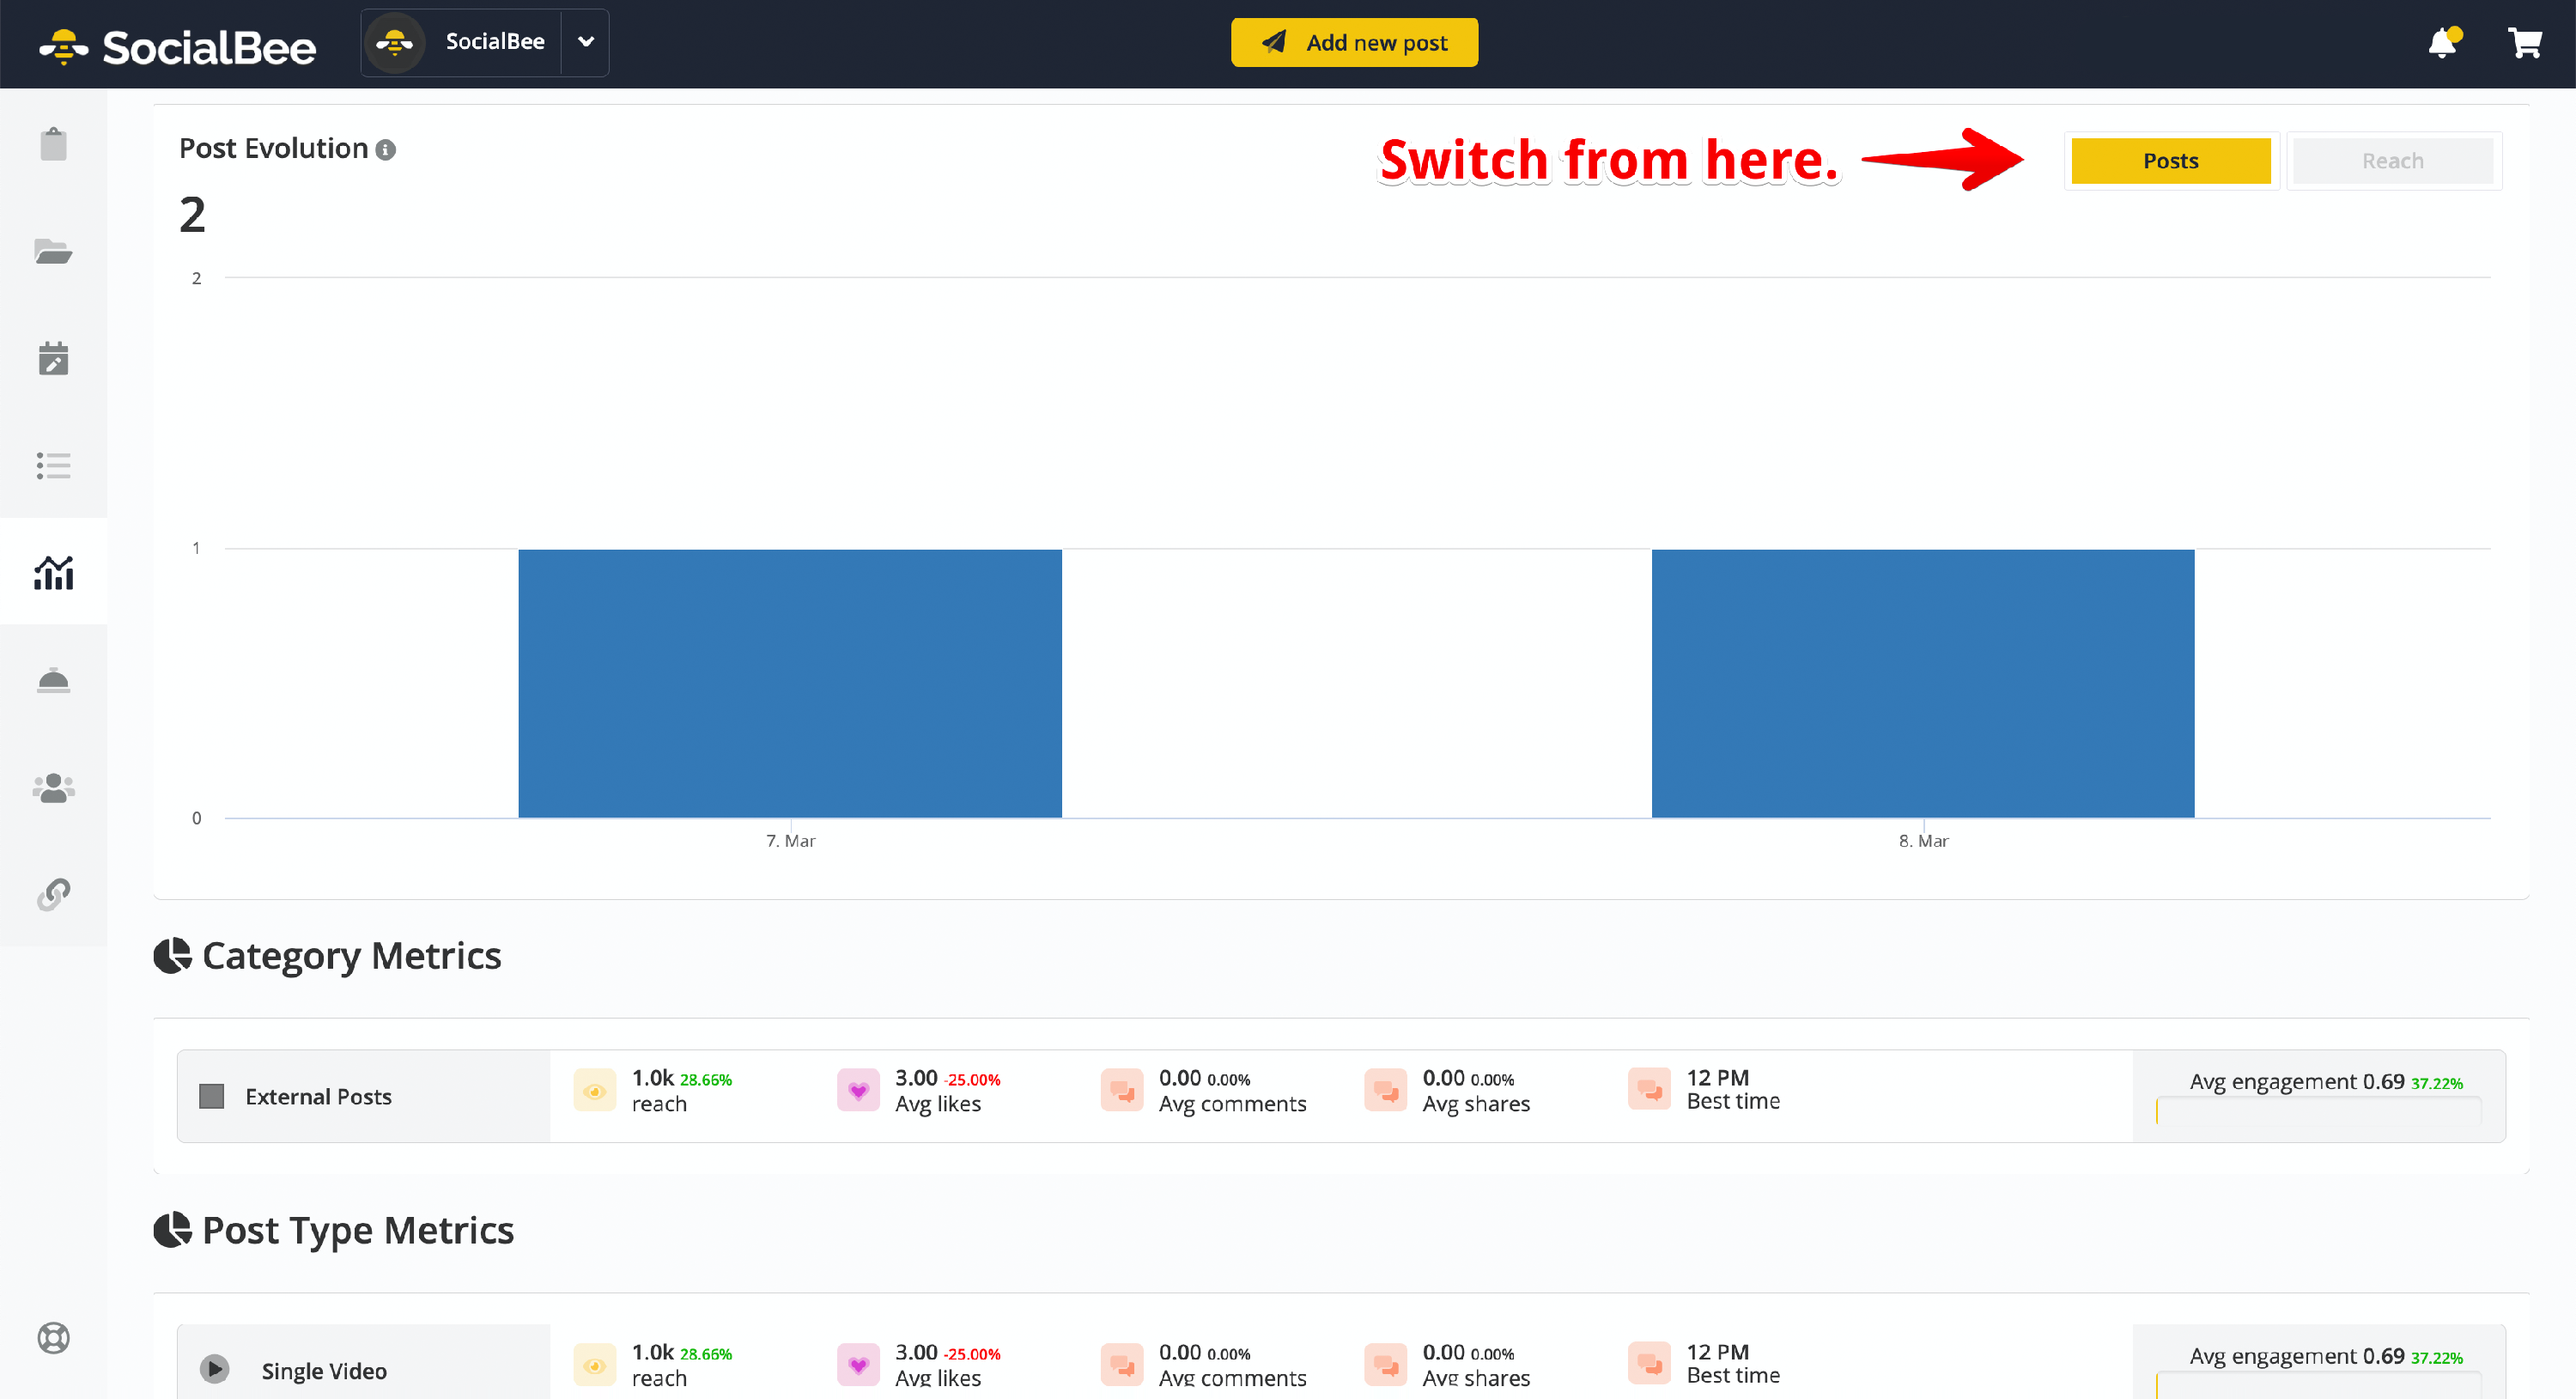Open the shopping cart
The width and height of the screenshot is (2576, 1399).
[x=2524, y=43]
